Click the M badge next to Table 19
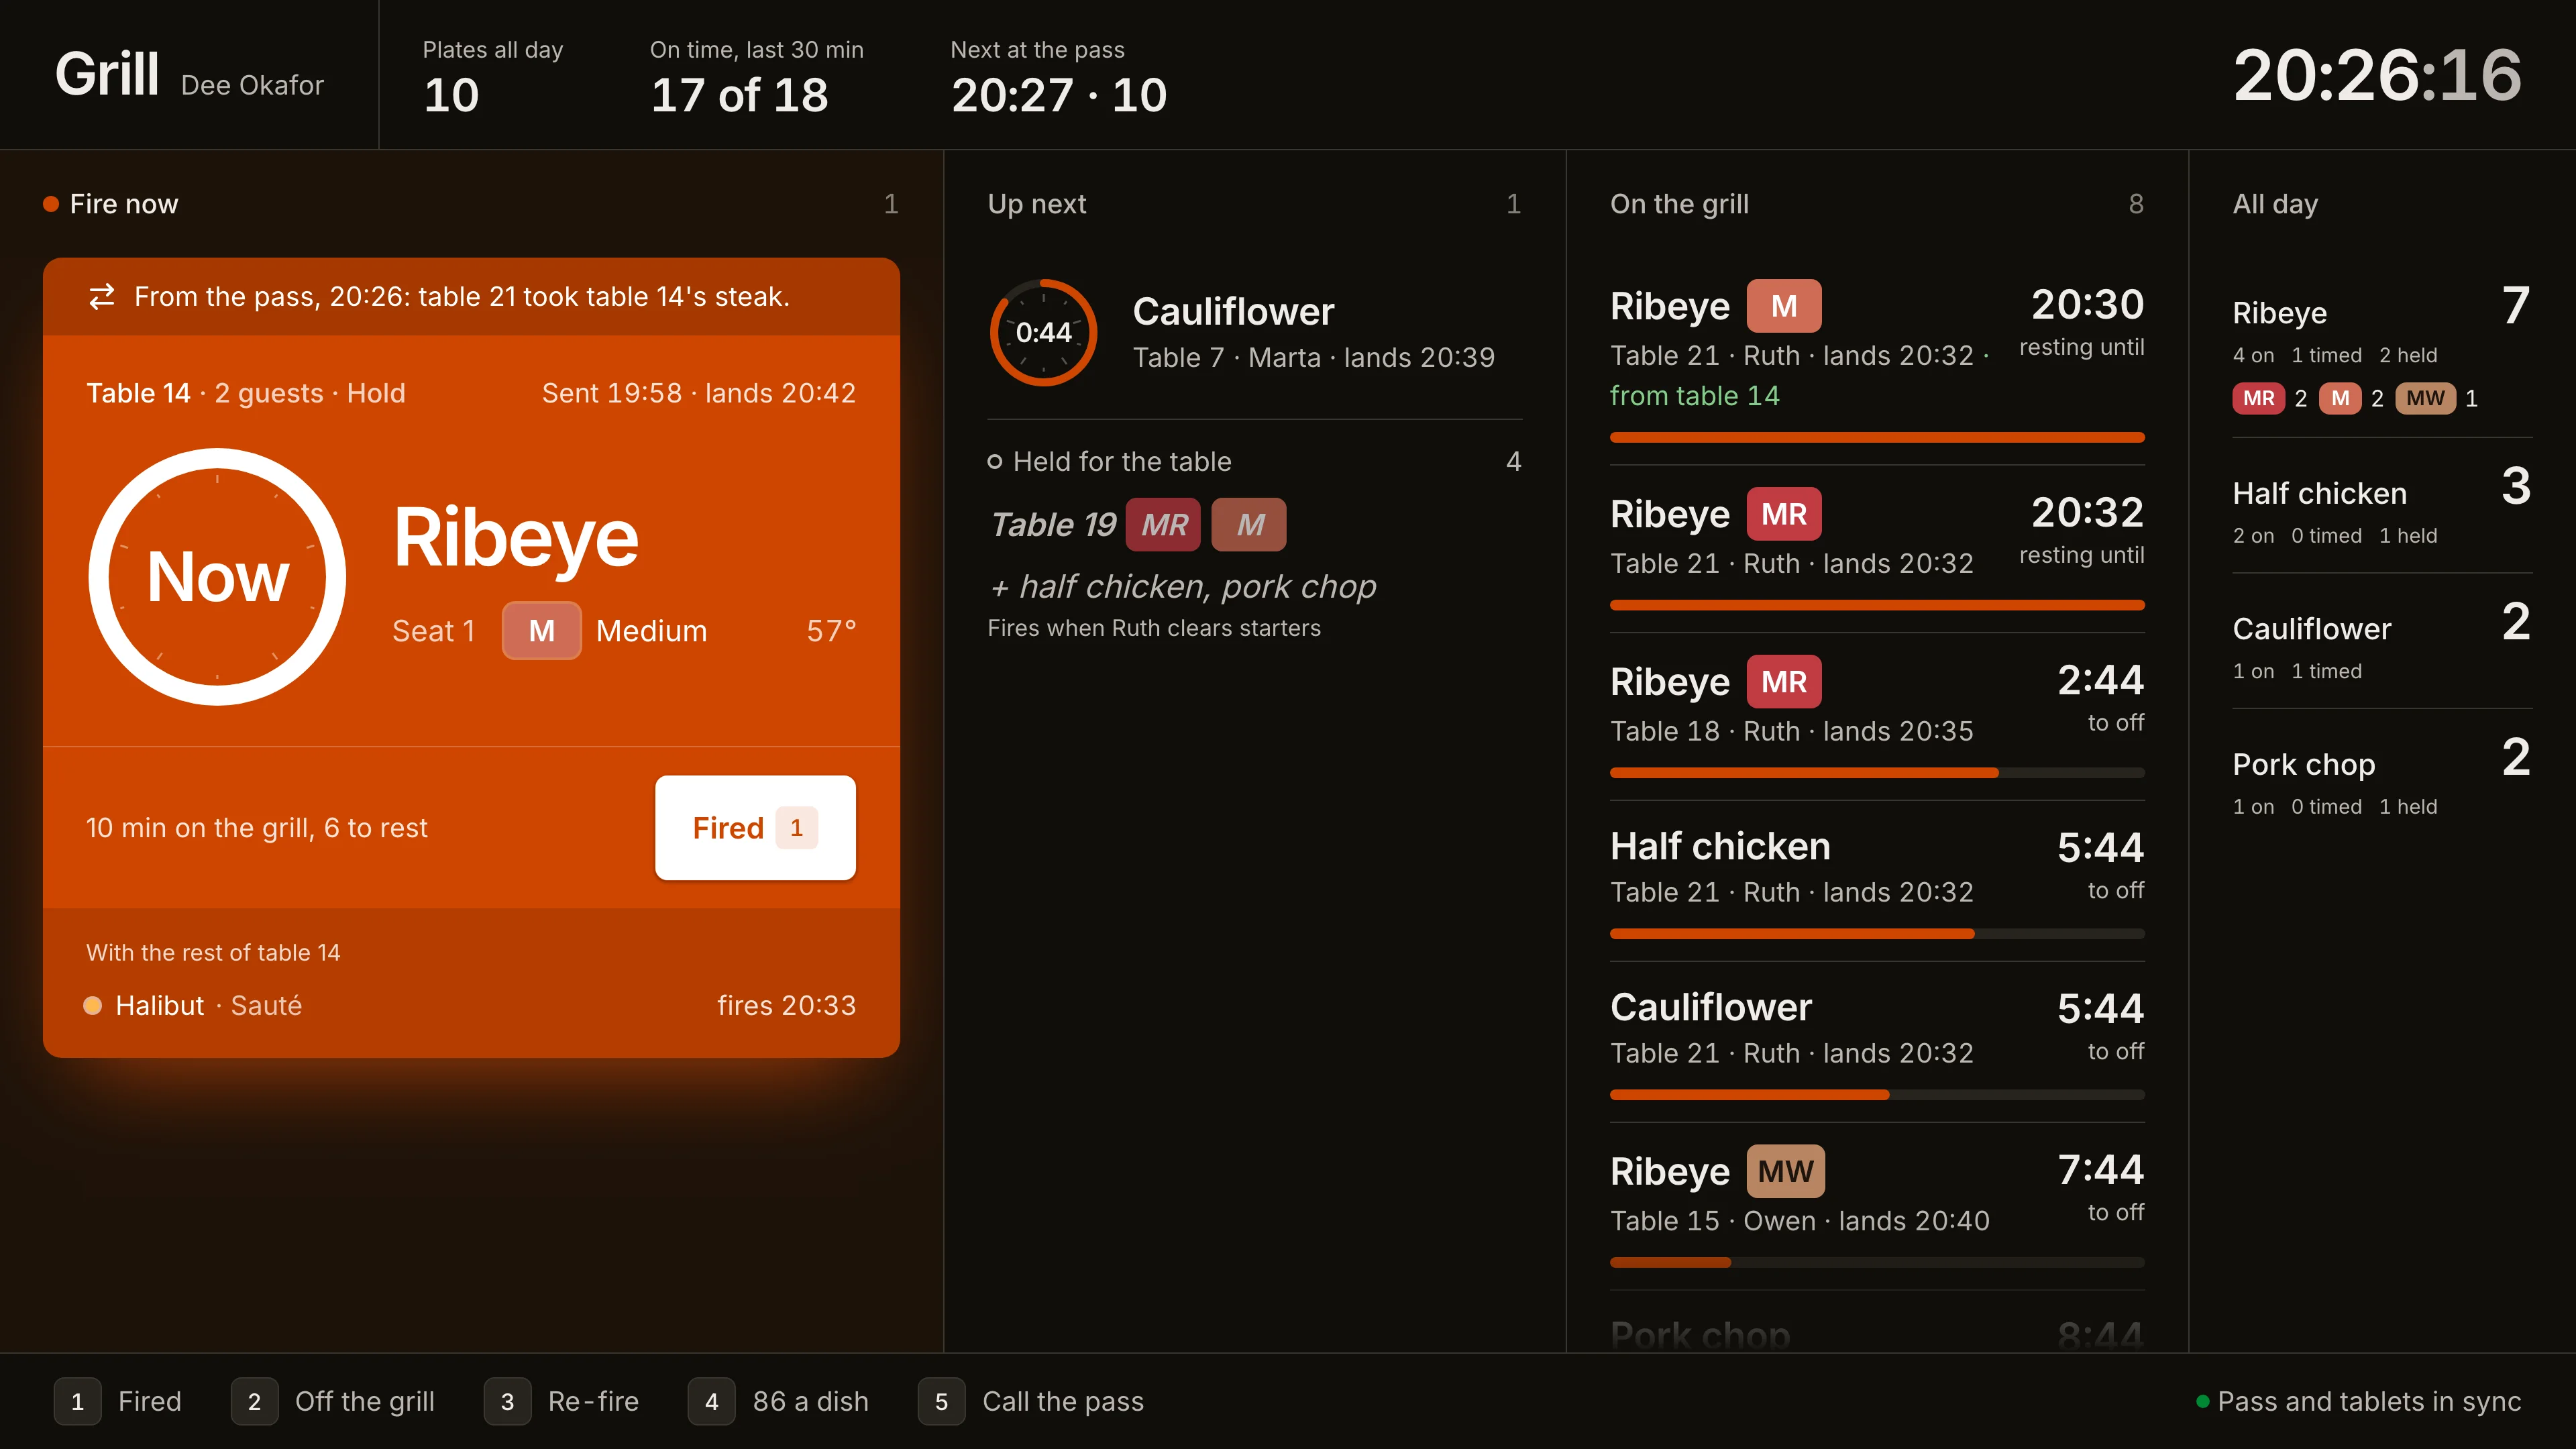The width and height of the screenshot is (2576, 1449). tap(1249, 524)
